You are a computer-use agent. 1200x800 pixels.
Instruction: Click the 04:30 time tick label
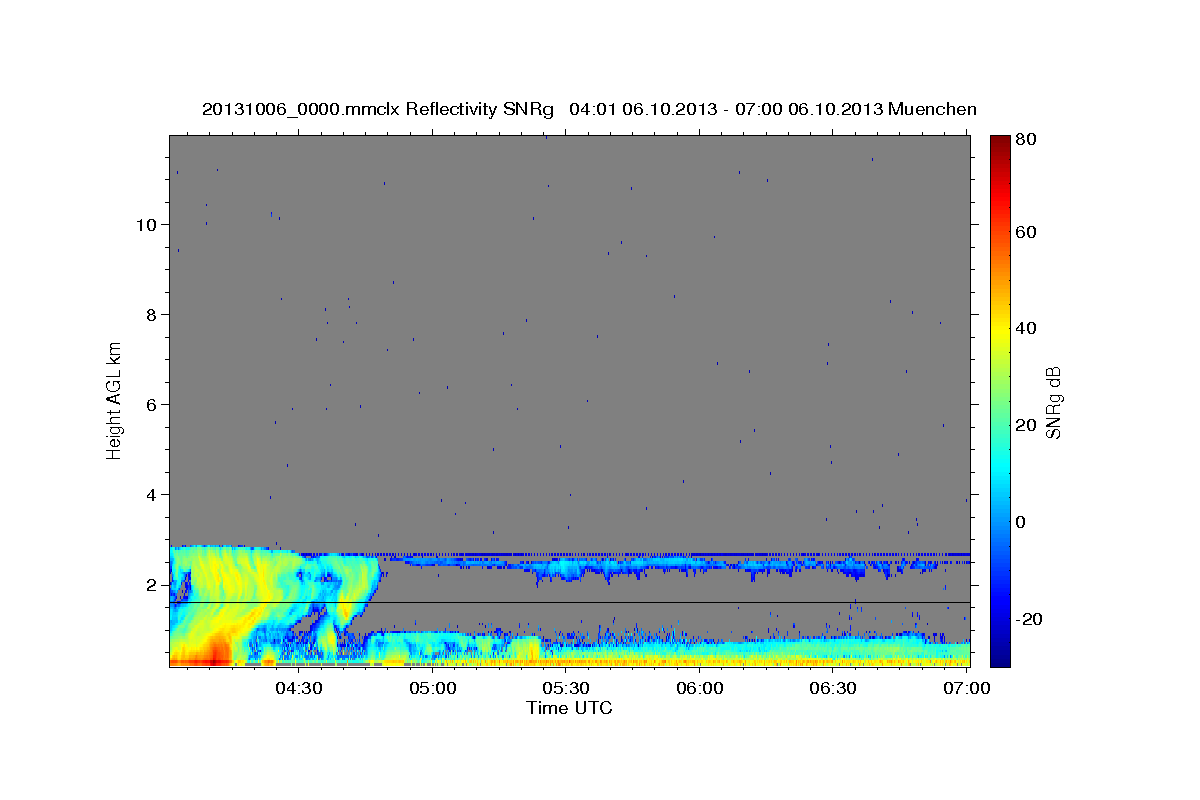click(299, 688)
